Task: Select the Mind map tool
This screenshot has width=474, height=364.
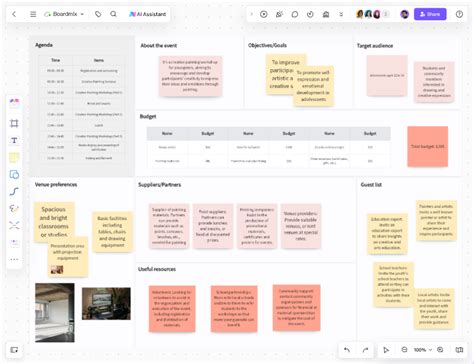Action: (x=14, y=225)
